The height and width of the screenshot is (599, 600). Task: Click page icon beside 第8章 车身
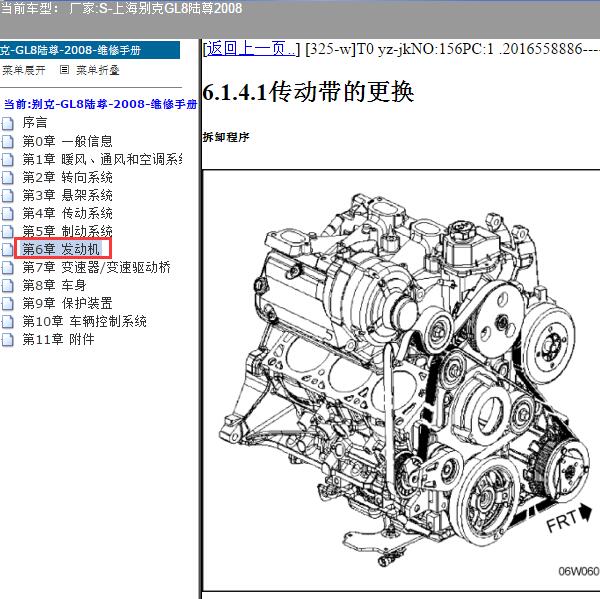(x=7, y=285)
